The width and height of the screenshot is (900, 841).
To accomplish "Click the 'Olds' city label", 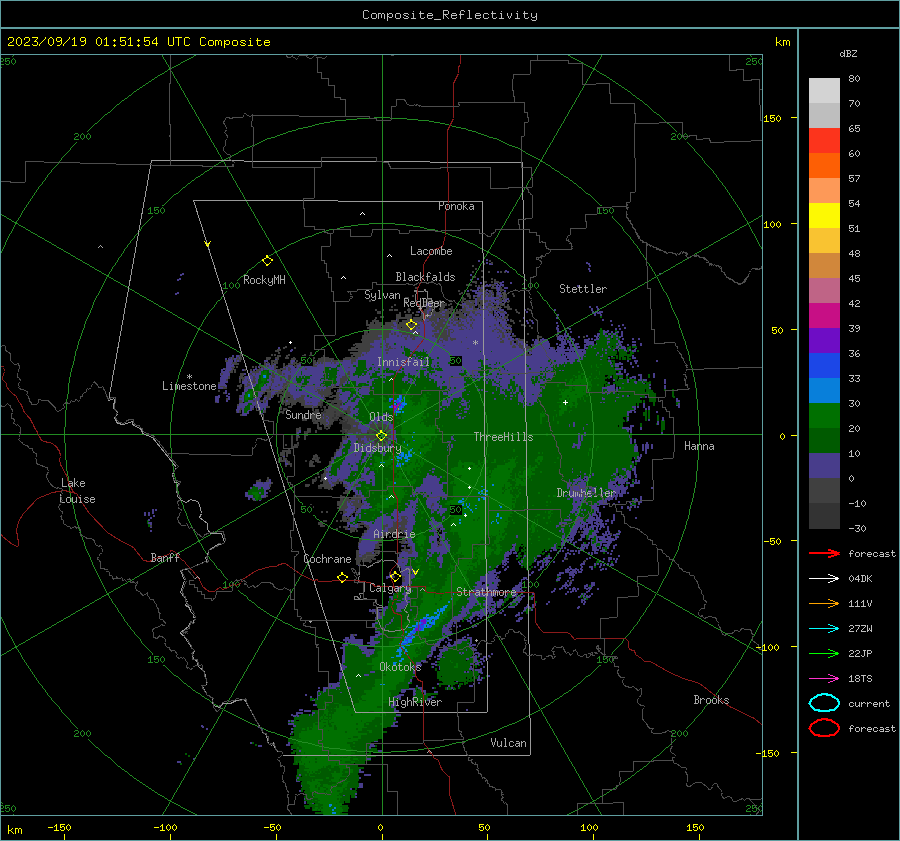I will [381, 417].
